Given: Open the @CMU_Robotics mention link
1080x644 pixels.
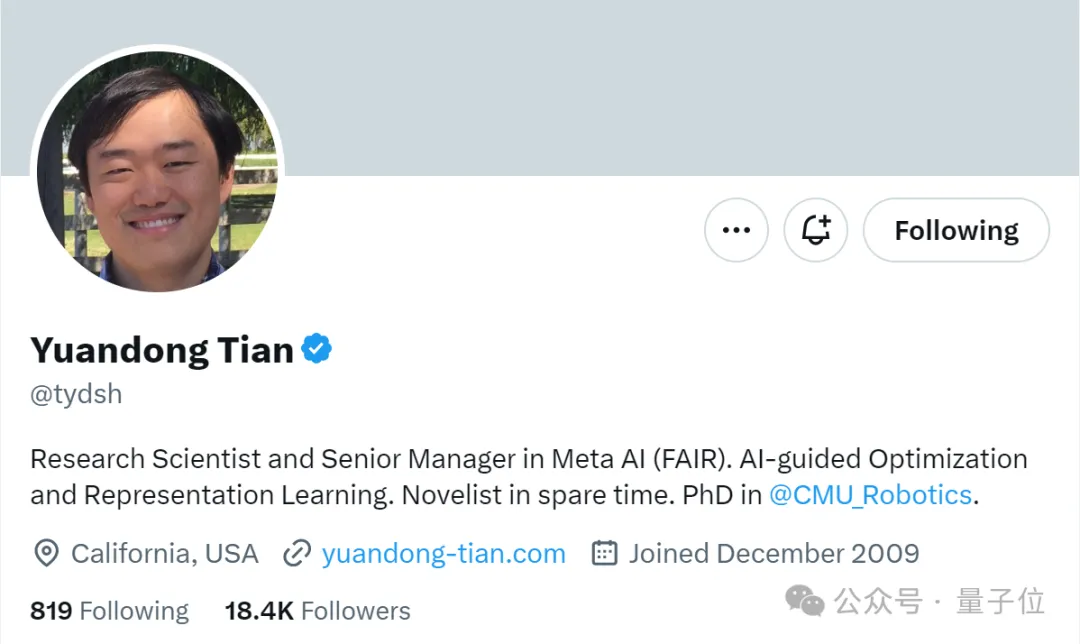Looking at the screenshot, I should click(870, 495).
